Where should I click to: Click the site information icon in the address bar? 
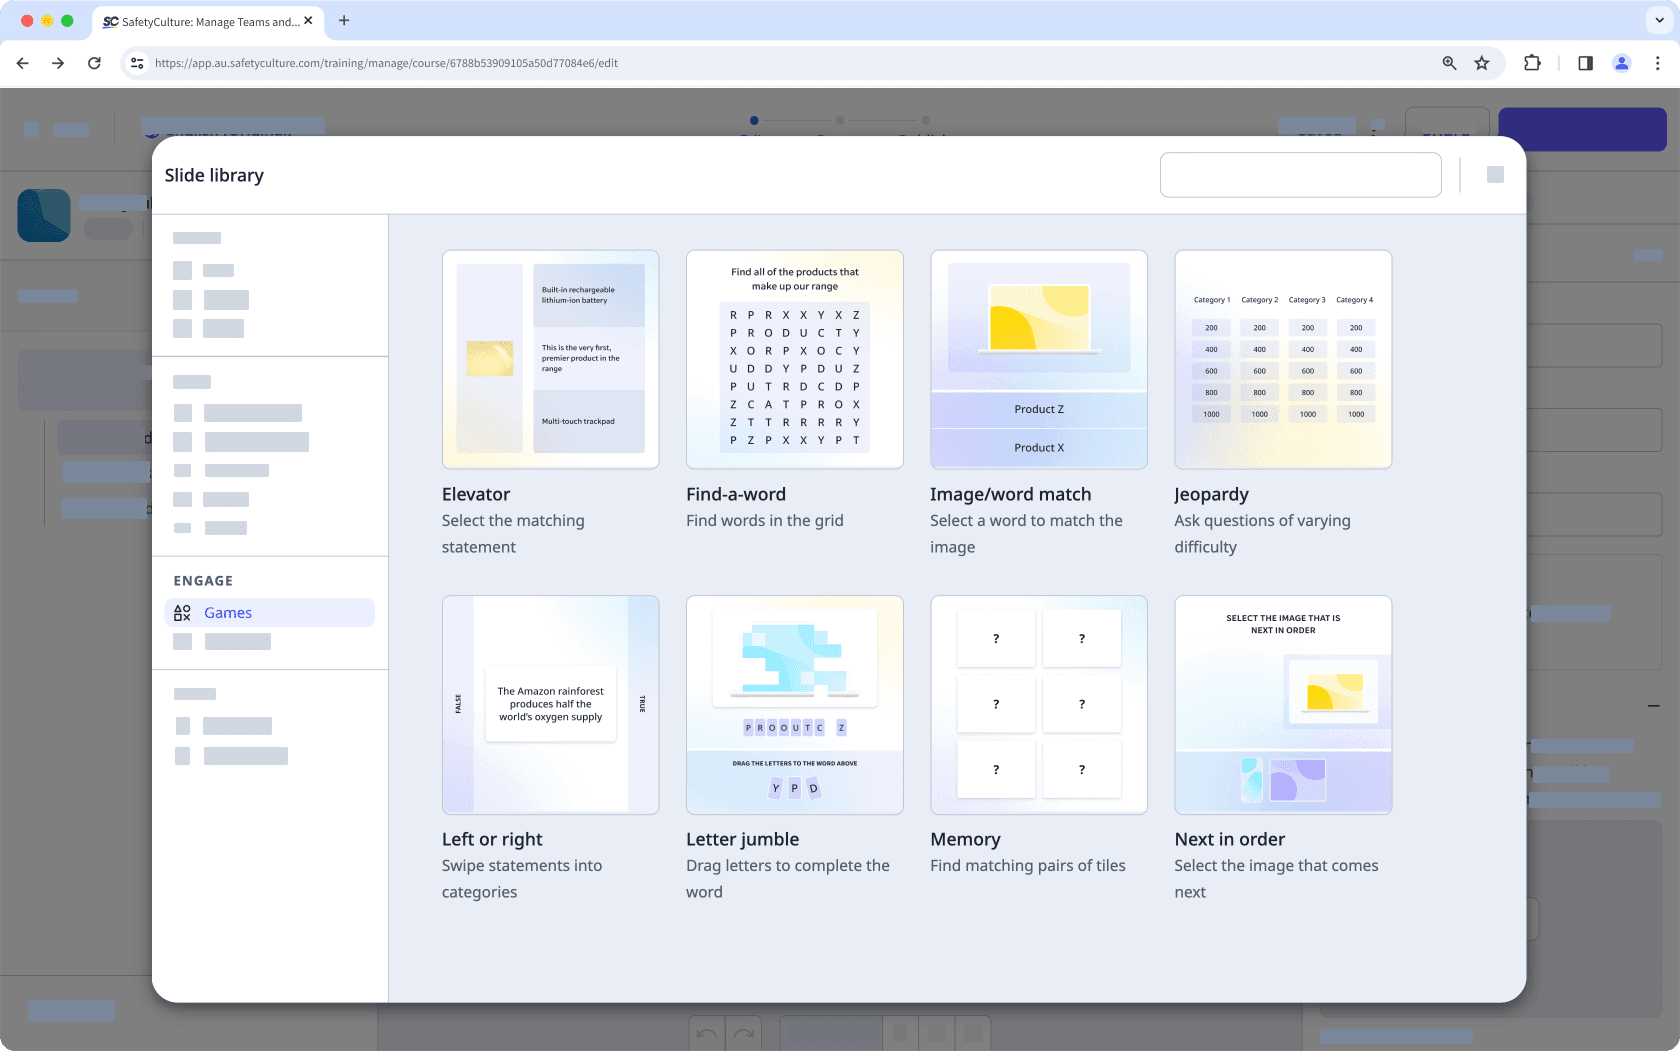coord(136,63)
